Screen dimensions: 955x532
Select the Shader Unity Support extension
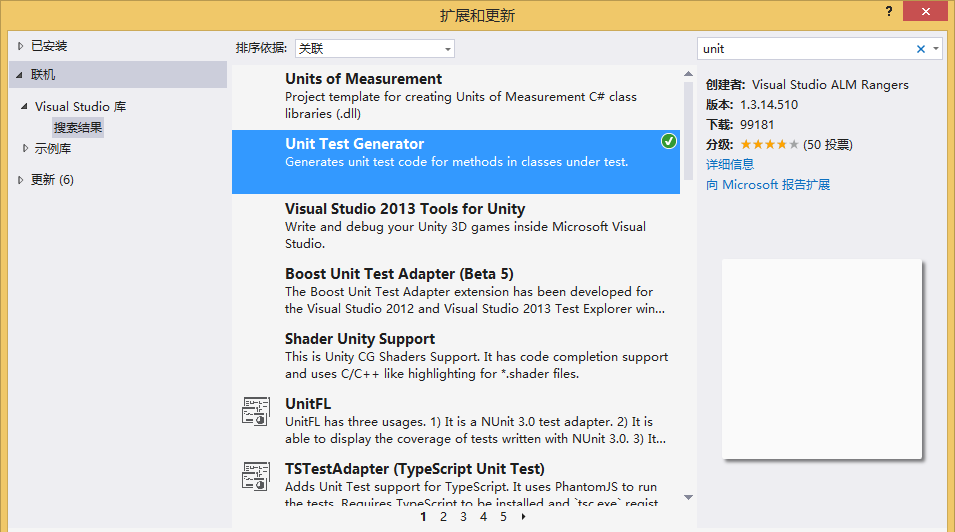(x=456, y=356)
